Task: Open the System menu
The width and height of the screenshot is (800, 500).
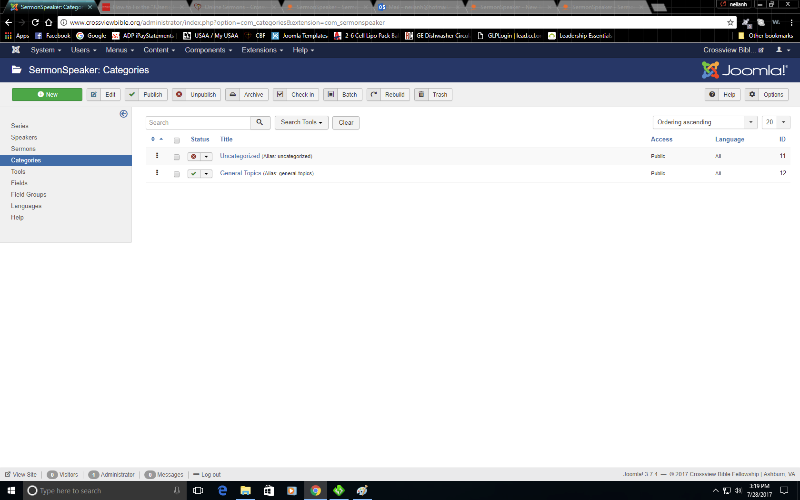Action: 45,50
